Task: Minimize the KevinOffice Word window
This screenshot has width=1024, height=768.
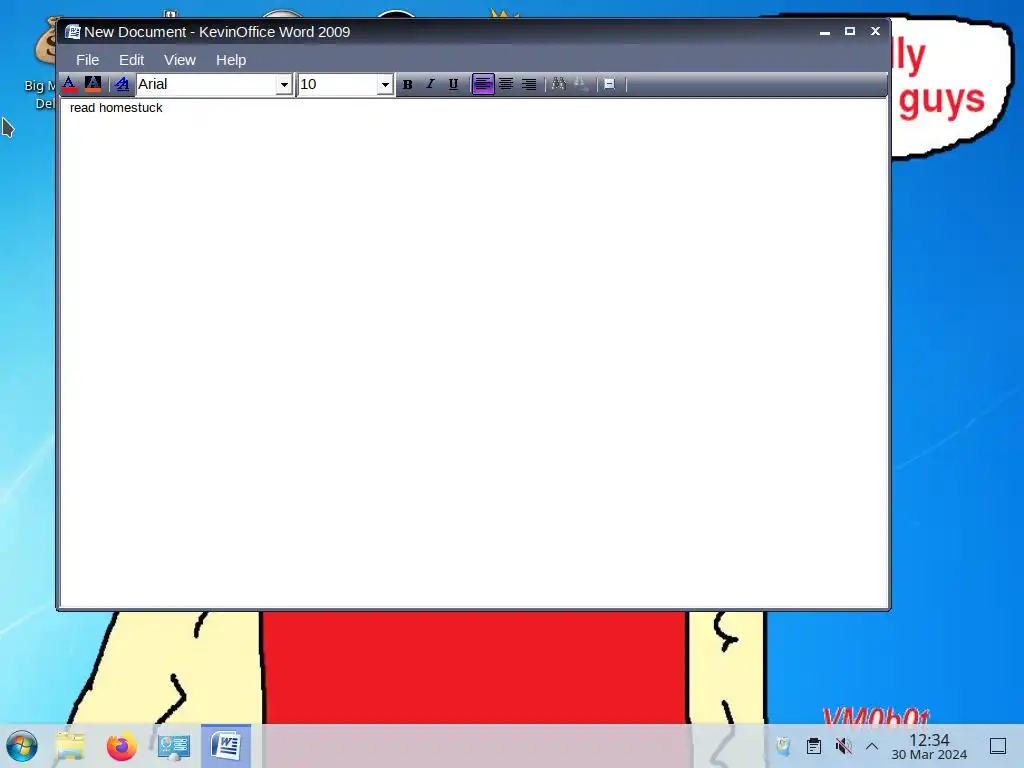Action: 825,31
